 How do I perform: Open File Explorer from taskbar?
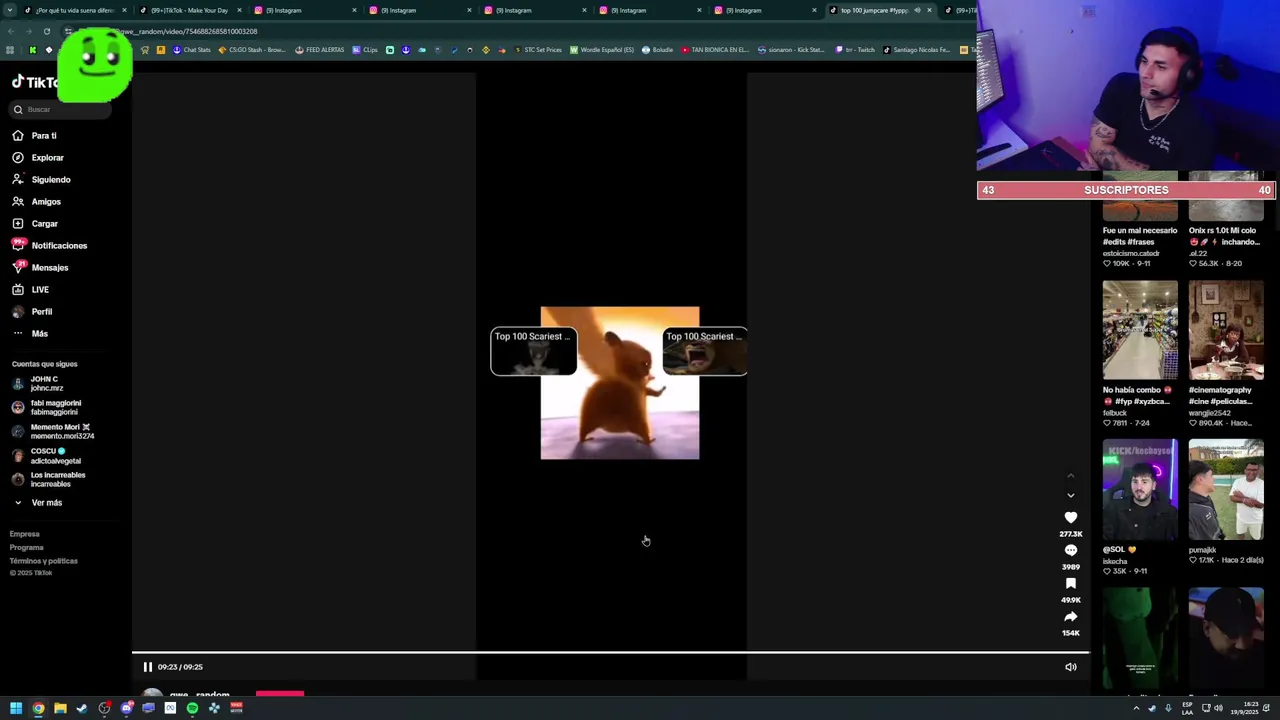[60, 708]
